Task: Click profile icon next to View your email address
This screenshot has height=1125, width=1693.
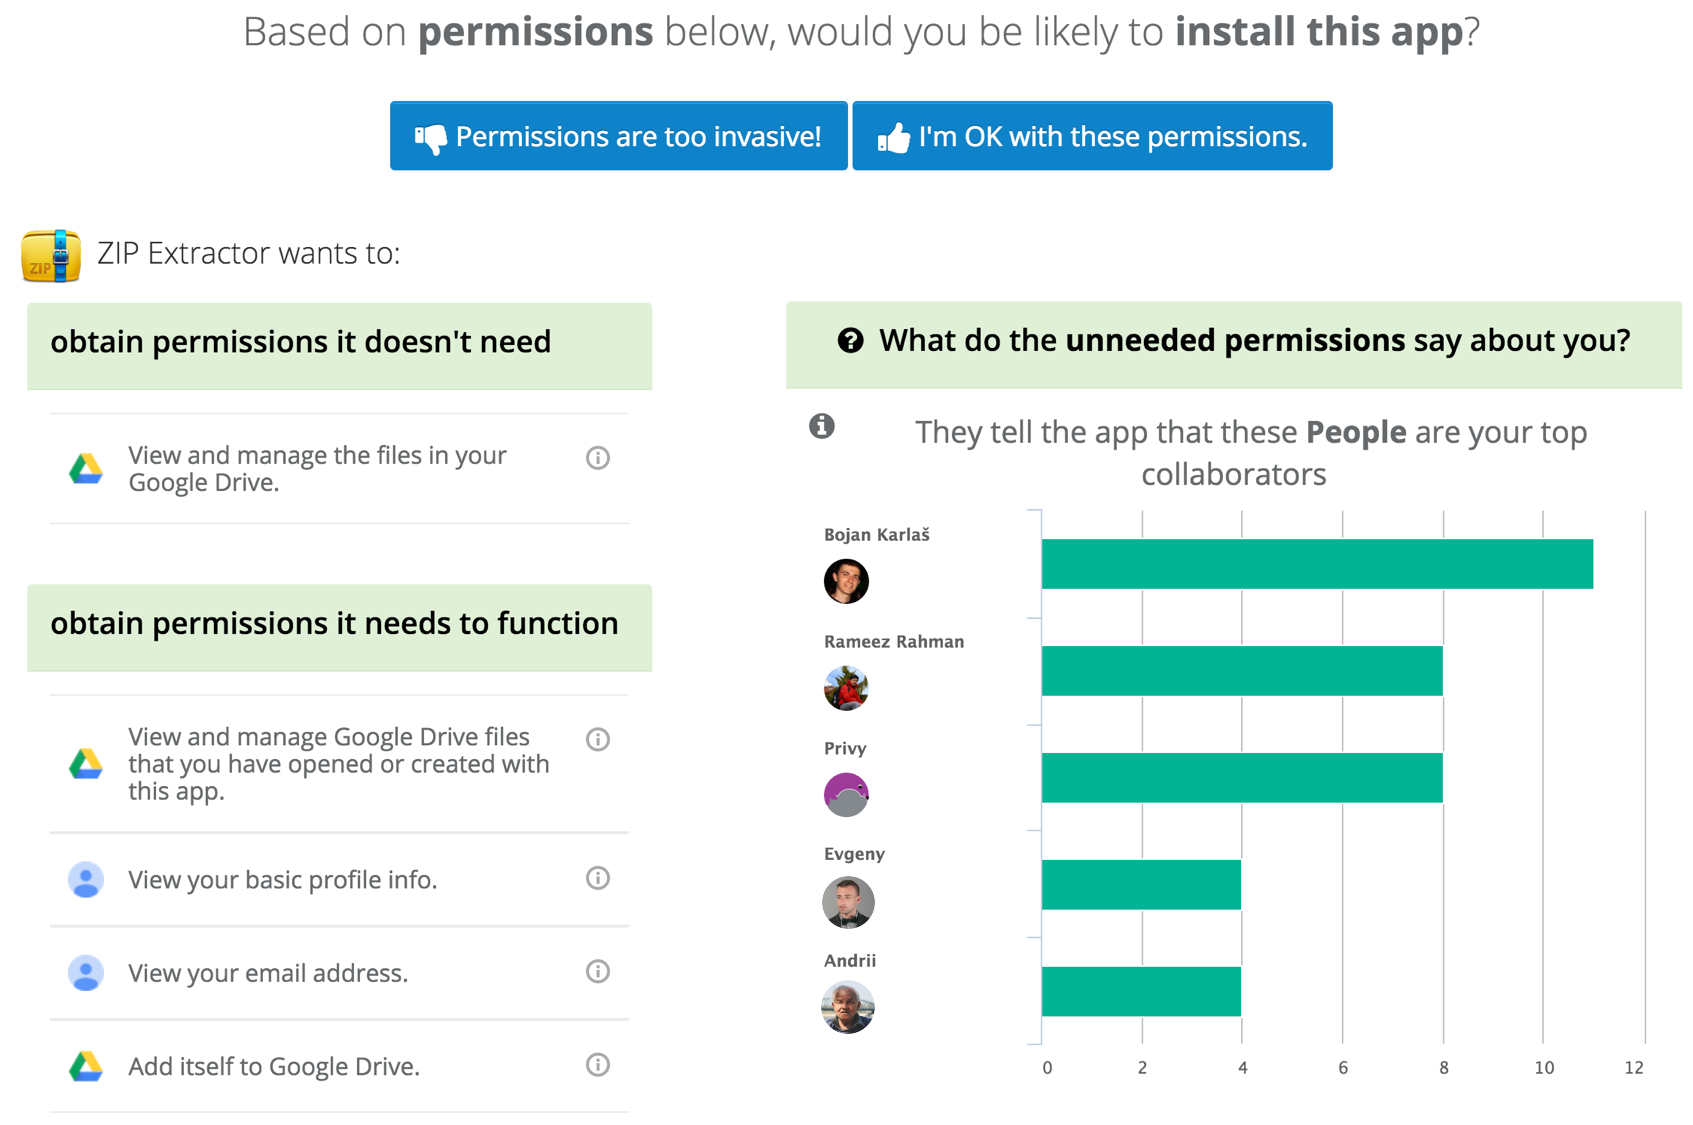Action: (86, 972)
